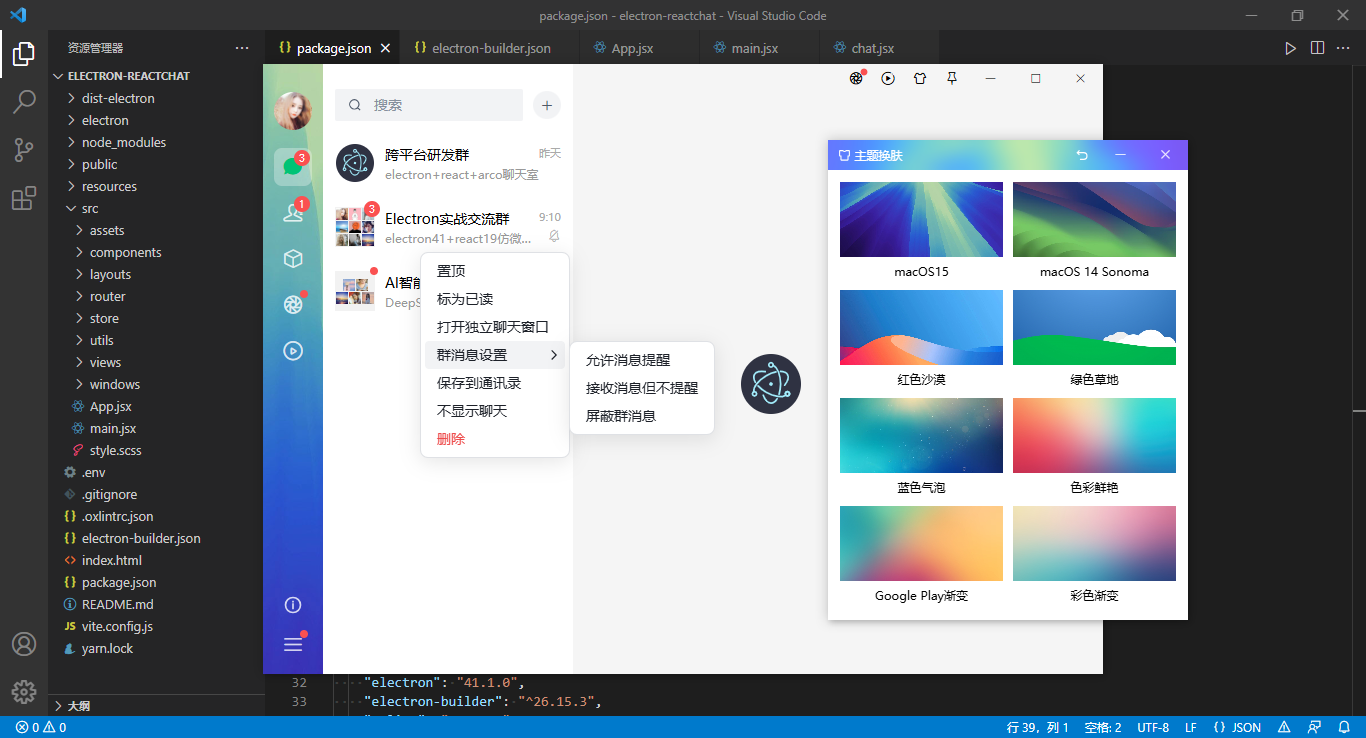Image resolution: width=1366 pixels, height=738 pixels.
Task: Pick the 色彩鲜艳 gradient swatch
Action: point(1094,436)
